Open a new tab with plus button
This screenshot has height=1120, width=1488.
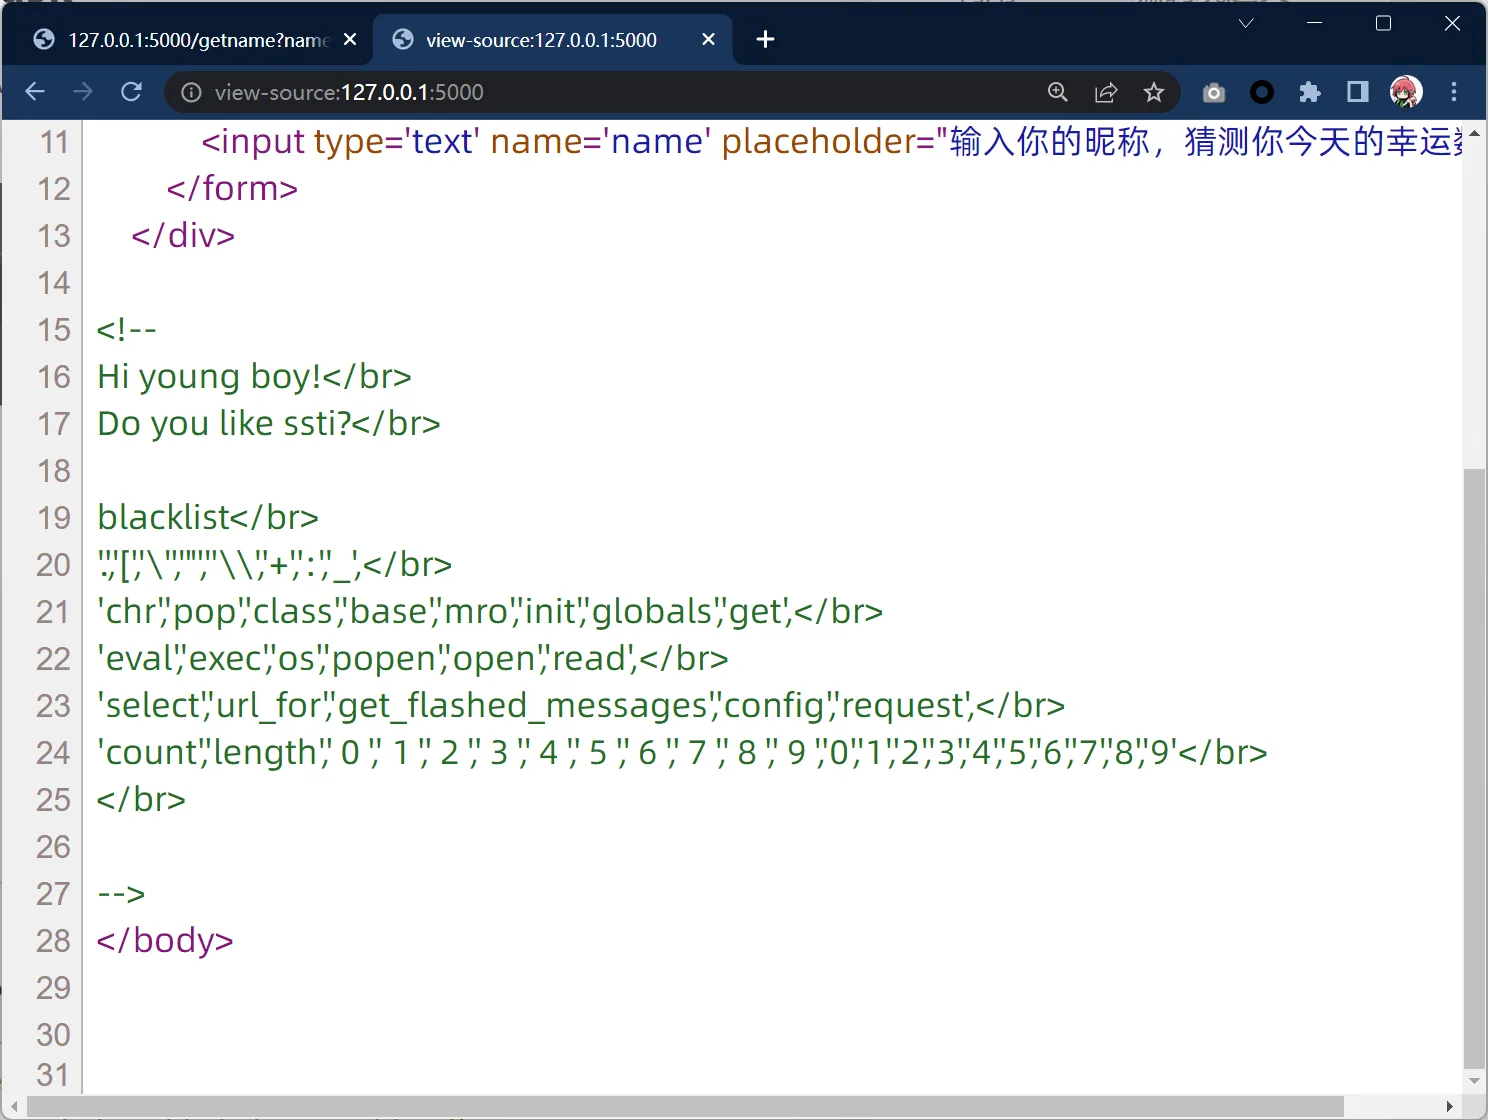(765, 40)
